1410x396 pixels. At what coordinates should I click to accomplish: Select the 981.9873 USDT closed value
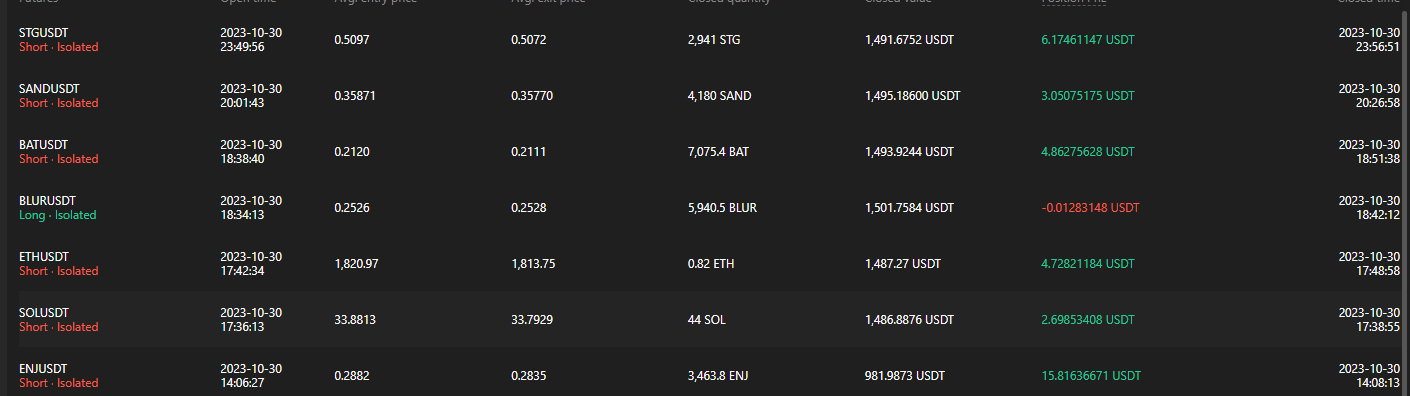[905, 376]
